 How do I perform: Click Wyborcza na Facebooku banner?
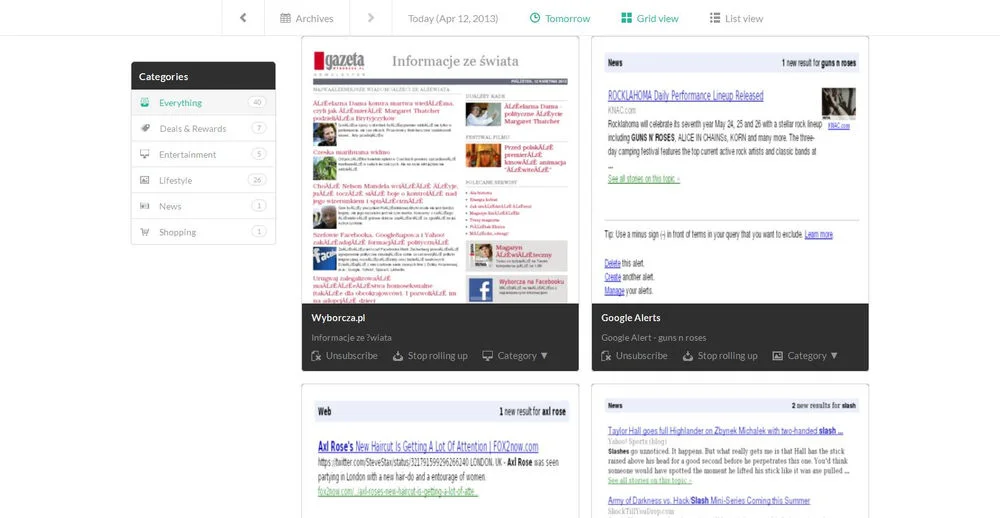(517, 289)
